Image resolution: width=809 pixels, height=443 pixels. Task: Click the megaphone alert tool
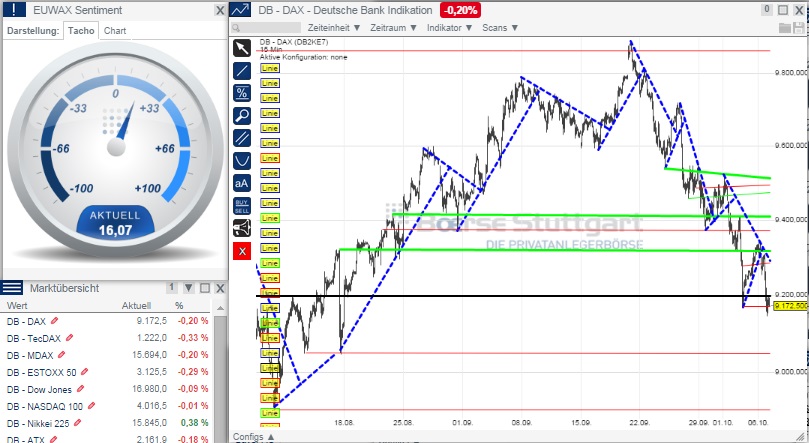coord(242,228)
